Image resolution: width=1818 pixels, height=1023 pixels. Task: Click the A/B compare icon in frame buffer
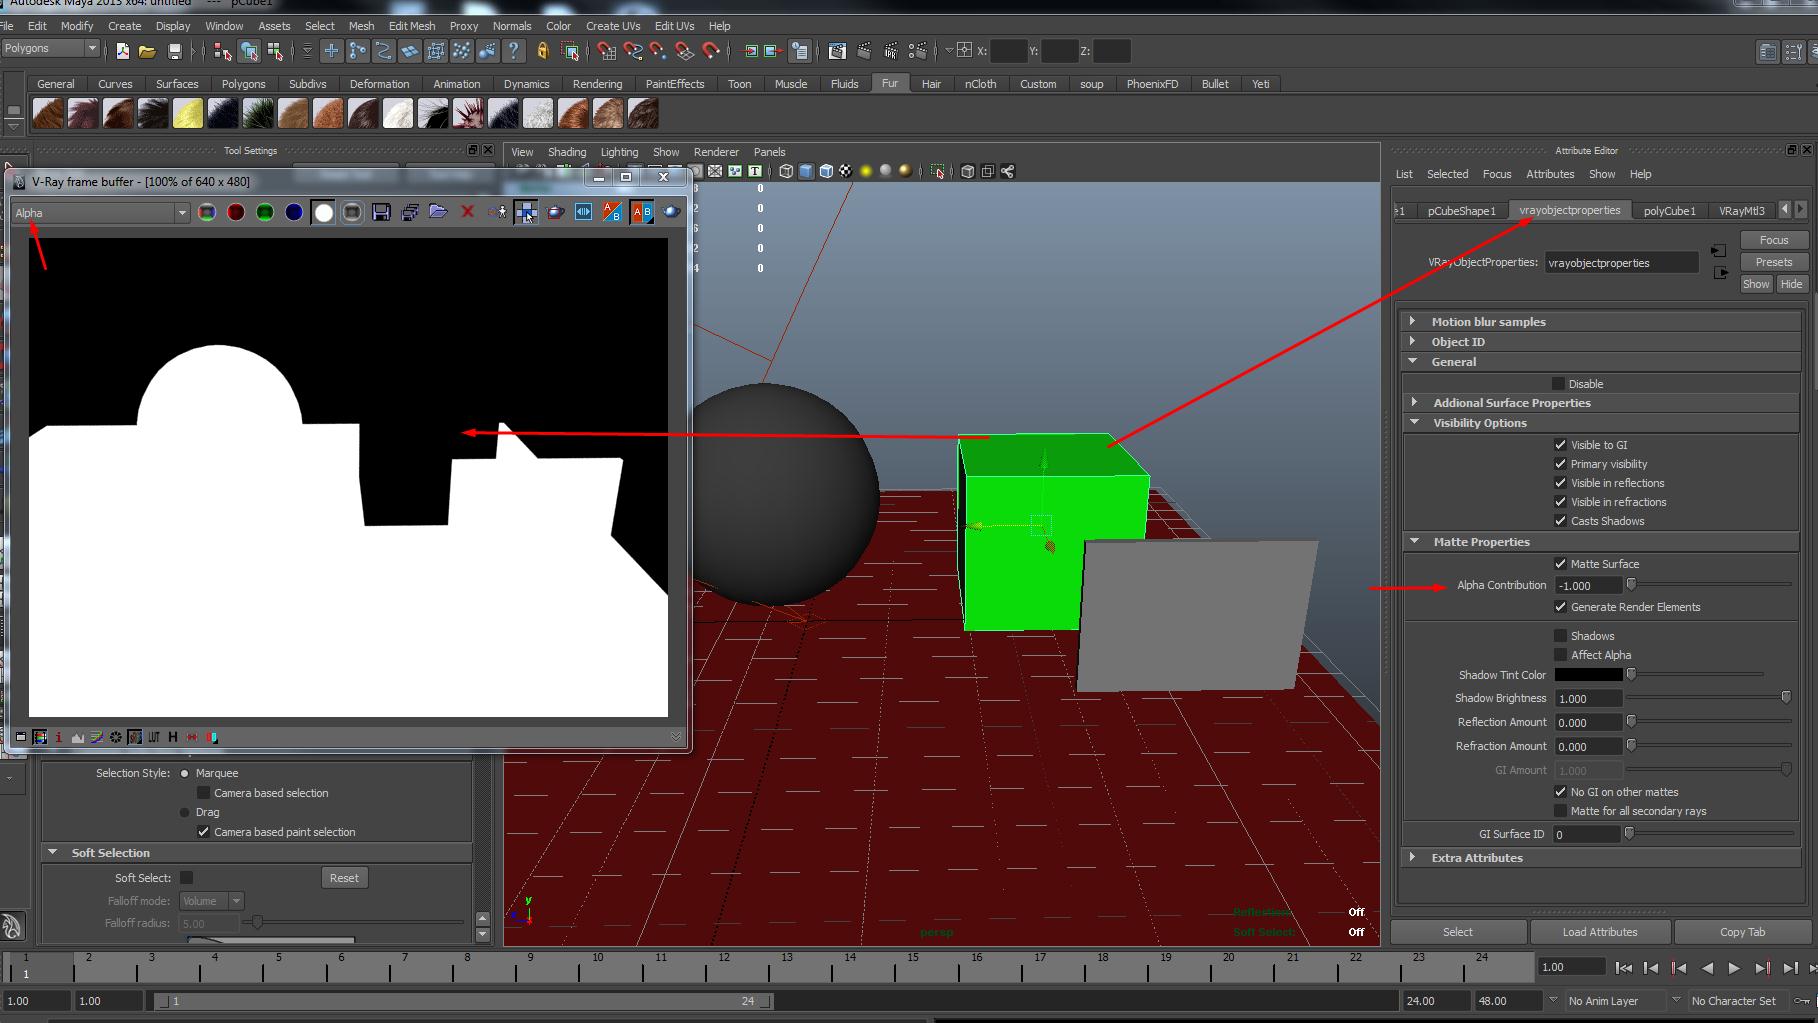coord(612,212)
